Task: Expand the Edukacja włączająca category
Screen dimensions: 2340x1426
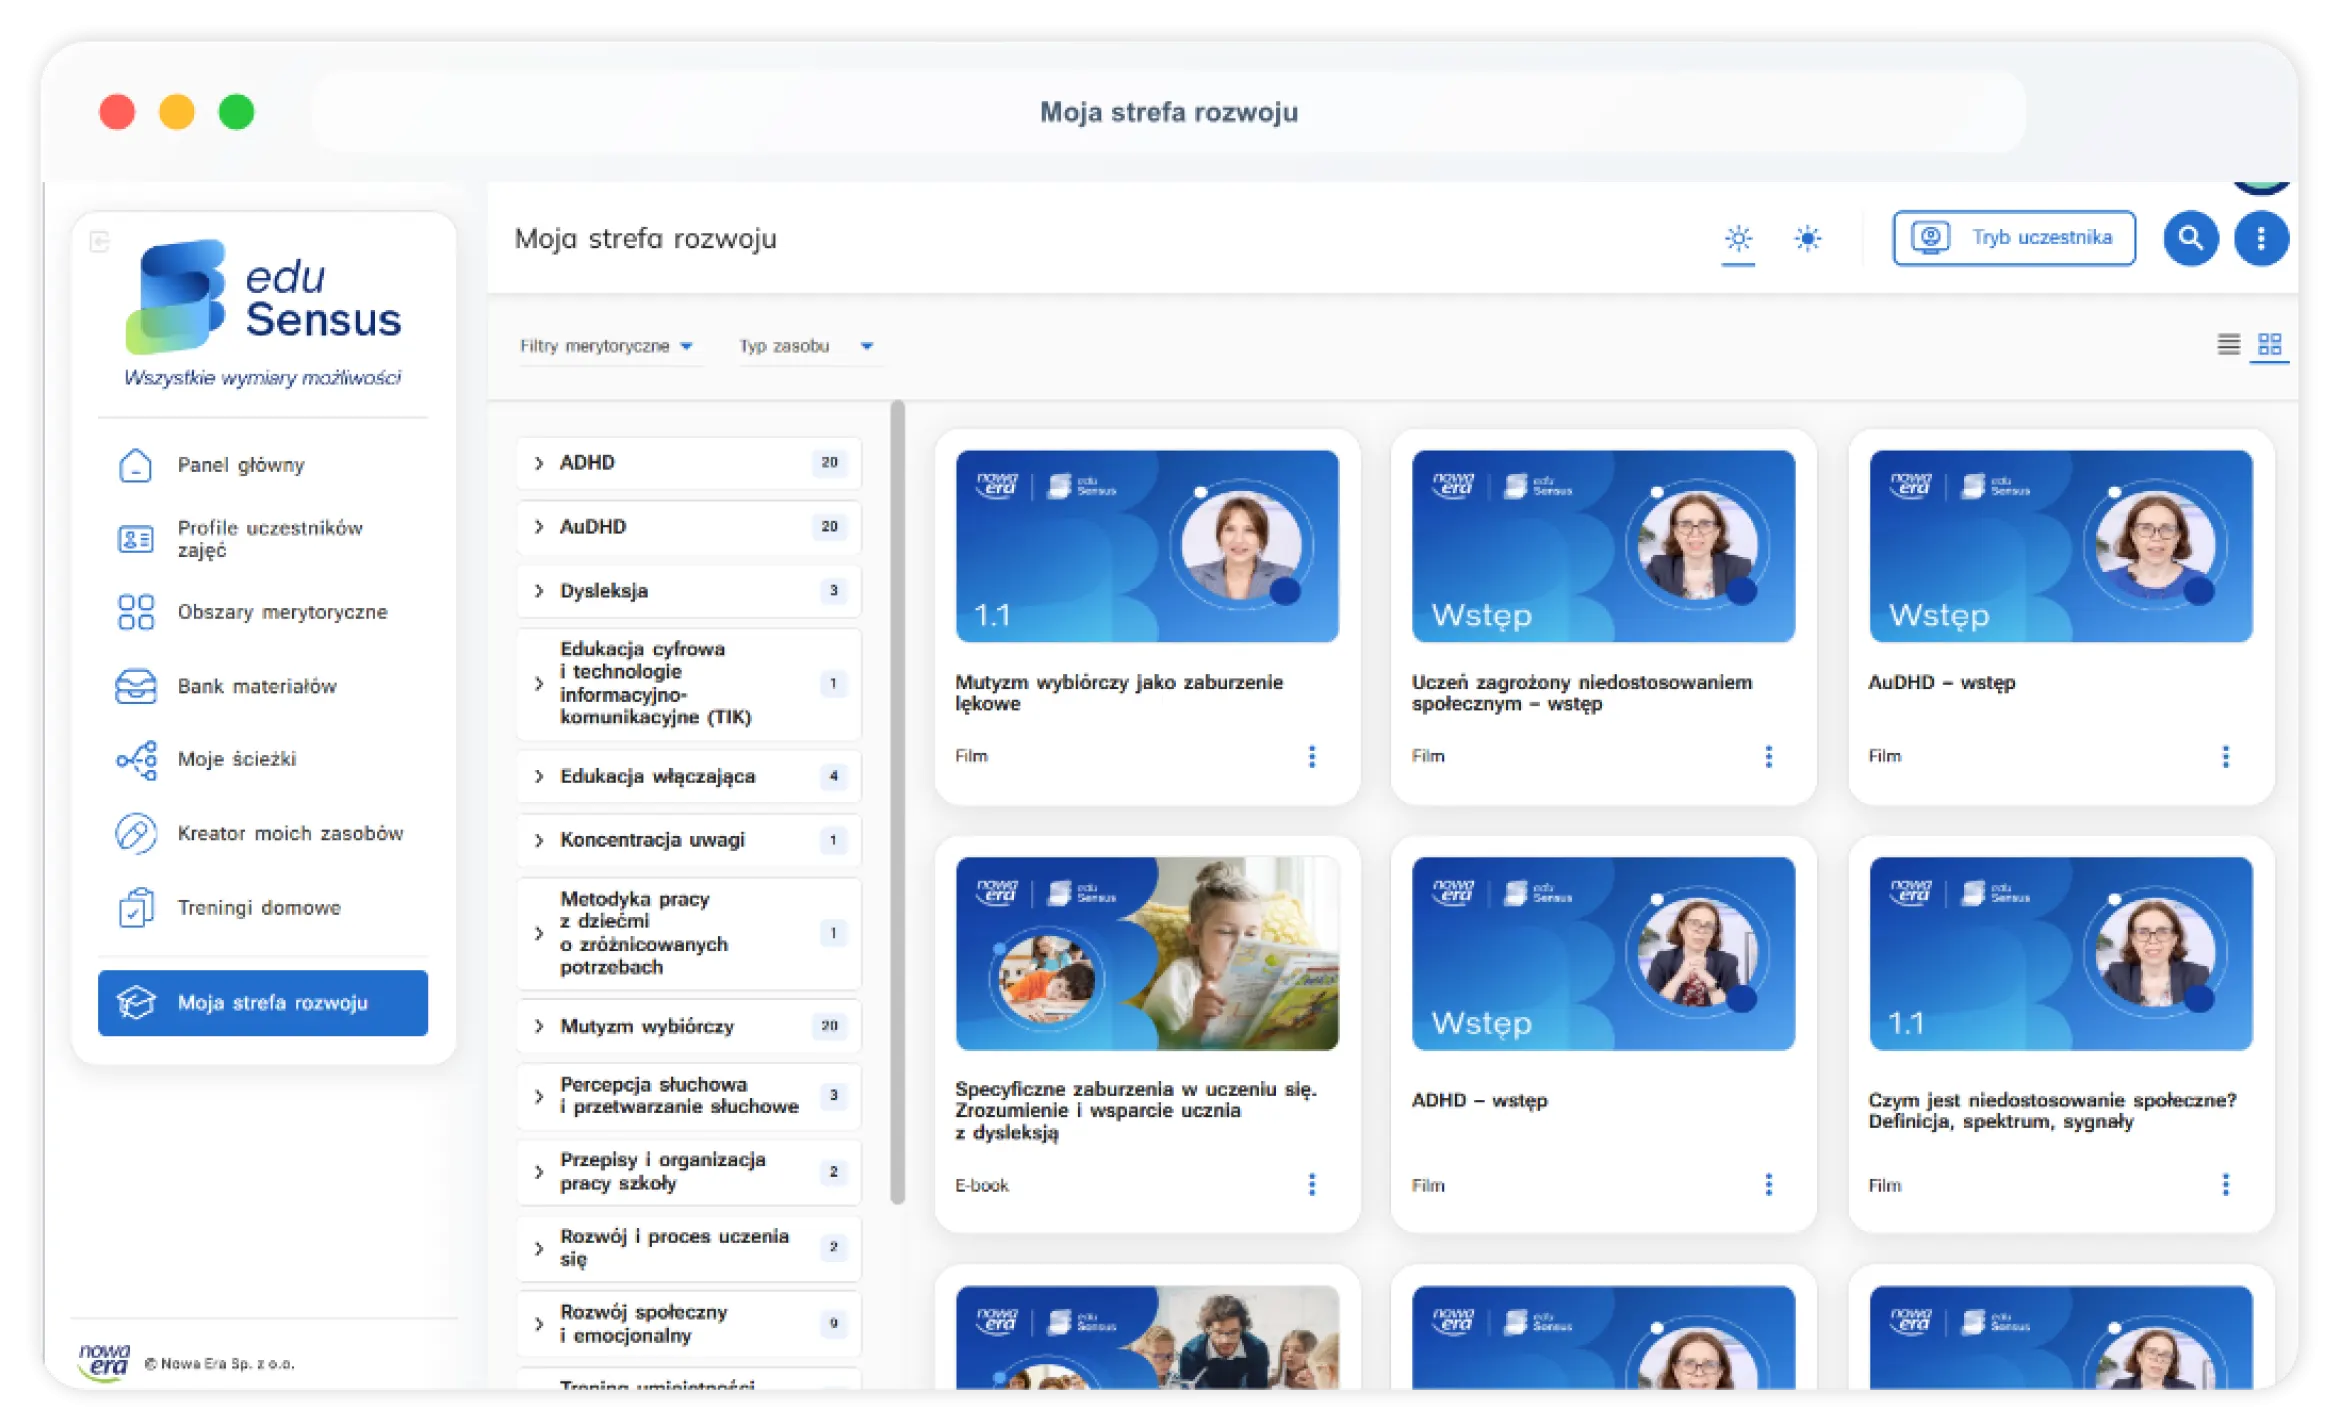Action: click(x=688, y=777)
